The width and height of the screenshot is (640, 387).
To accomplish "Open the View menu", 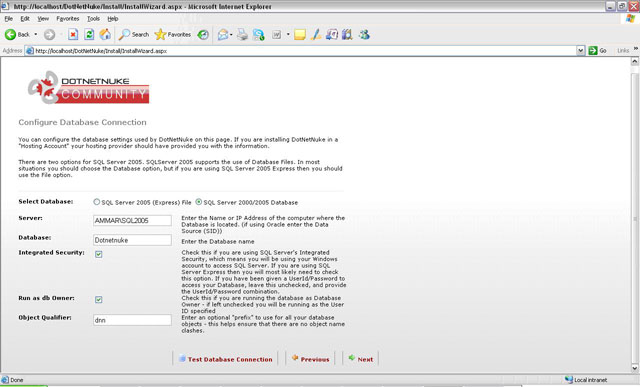I will click(x=43, y=19).
